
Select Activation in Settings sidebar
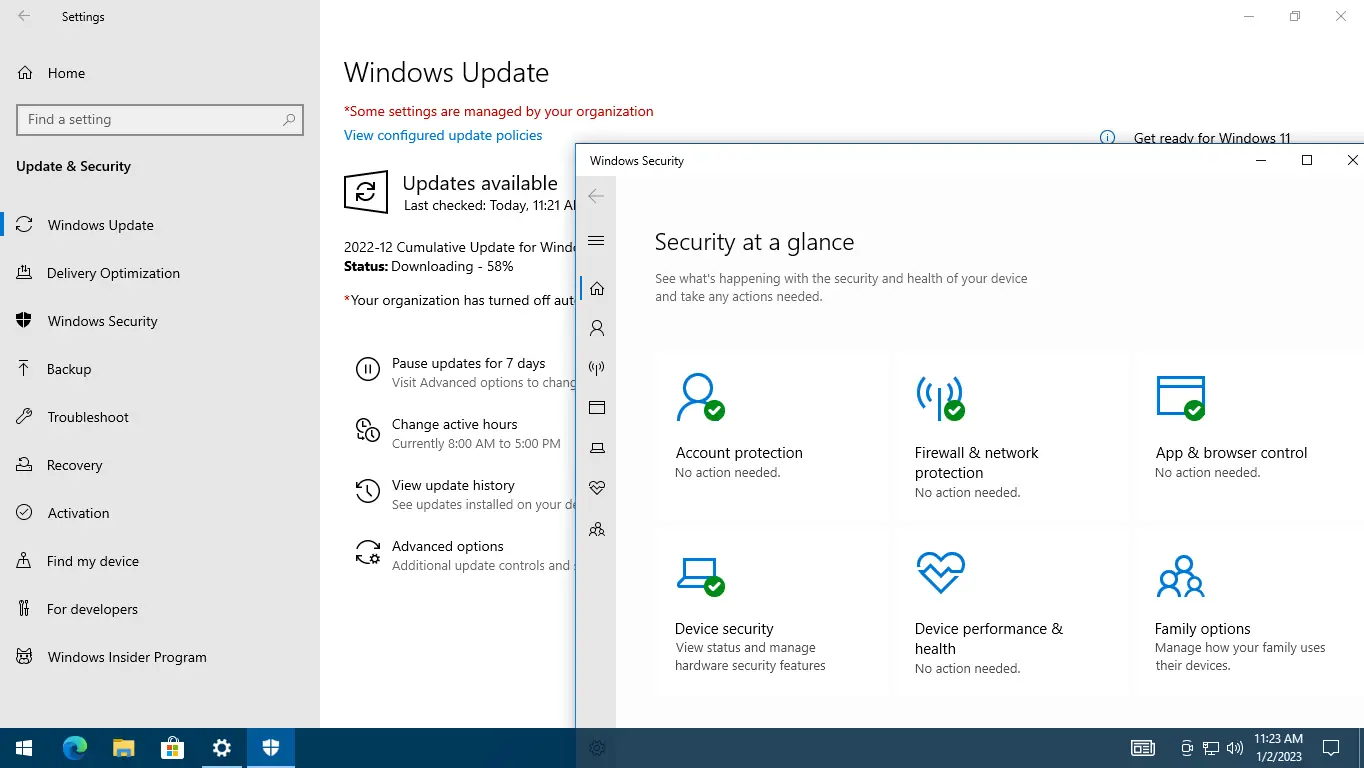(x=160, y=513)
